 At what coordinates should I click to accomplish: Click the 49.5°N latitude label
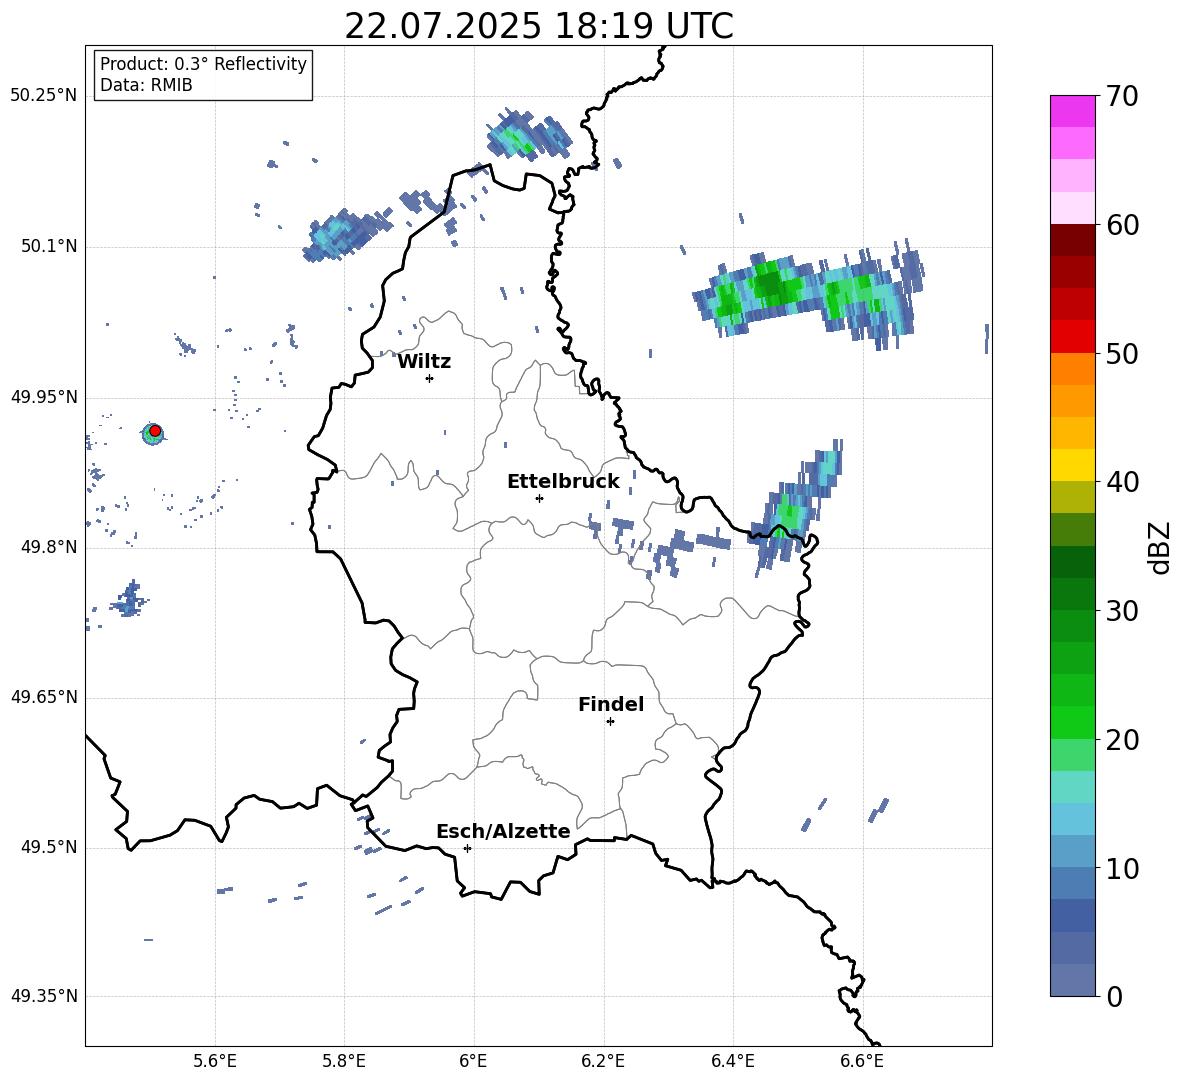[49, 847]
